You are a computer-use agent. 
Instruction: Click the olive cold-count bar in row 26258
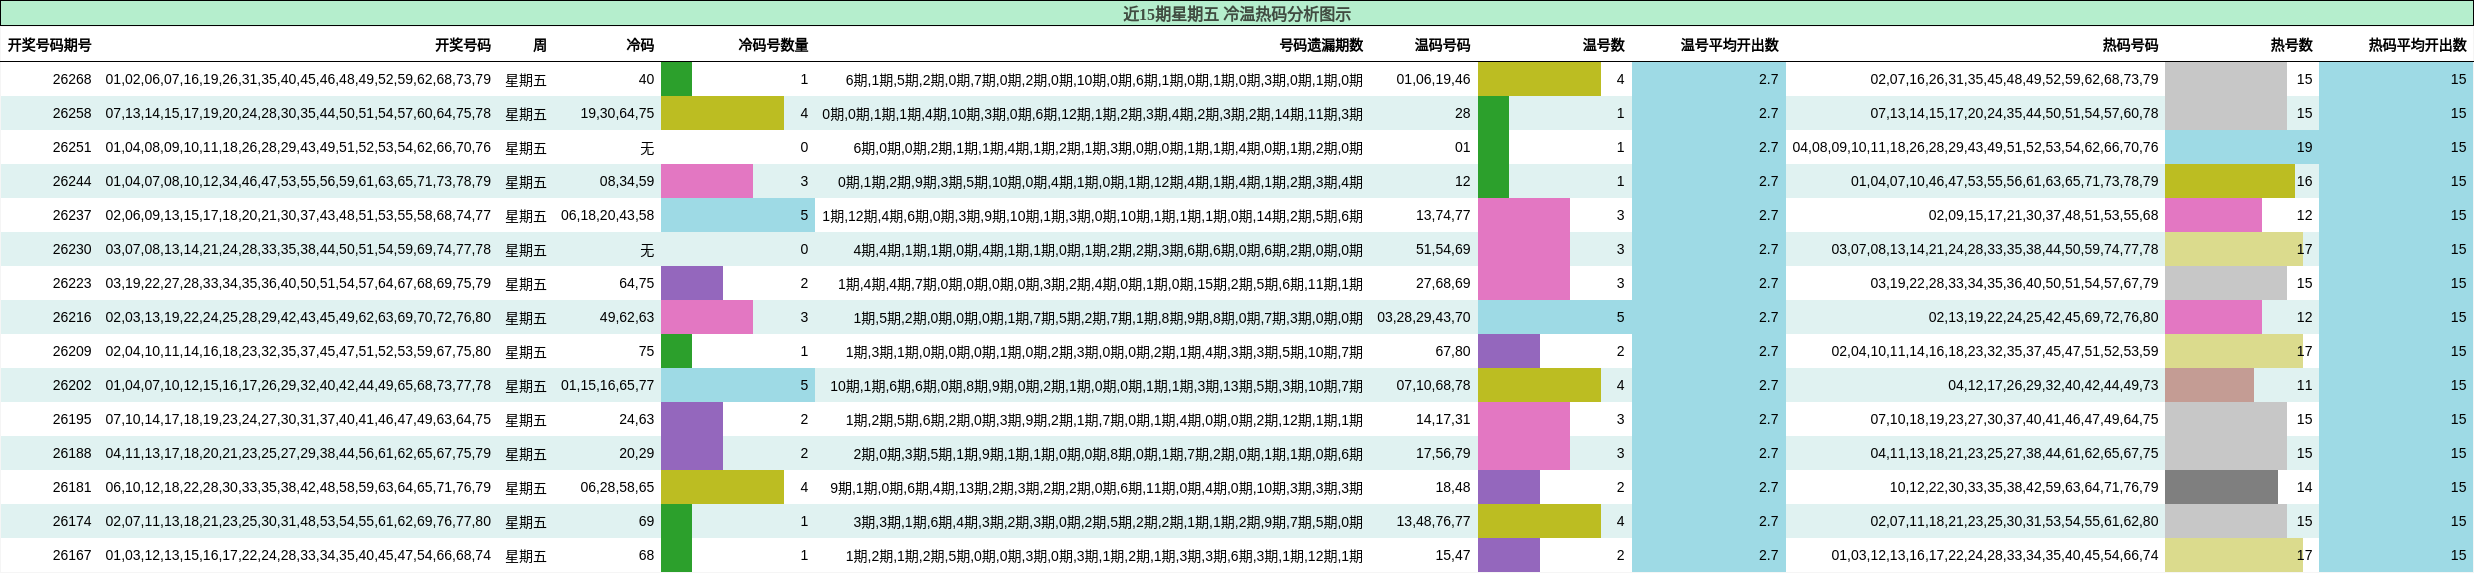(x=722, y=113)
